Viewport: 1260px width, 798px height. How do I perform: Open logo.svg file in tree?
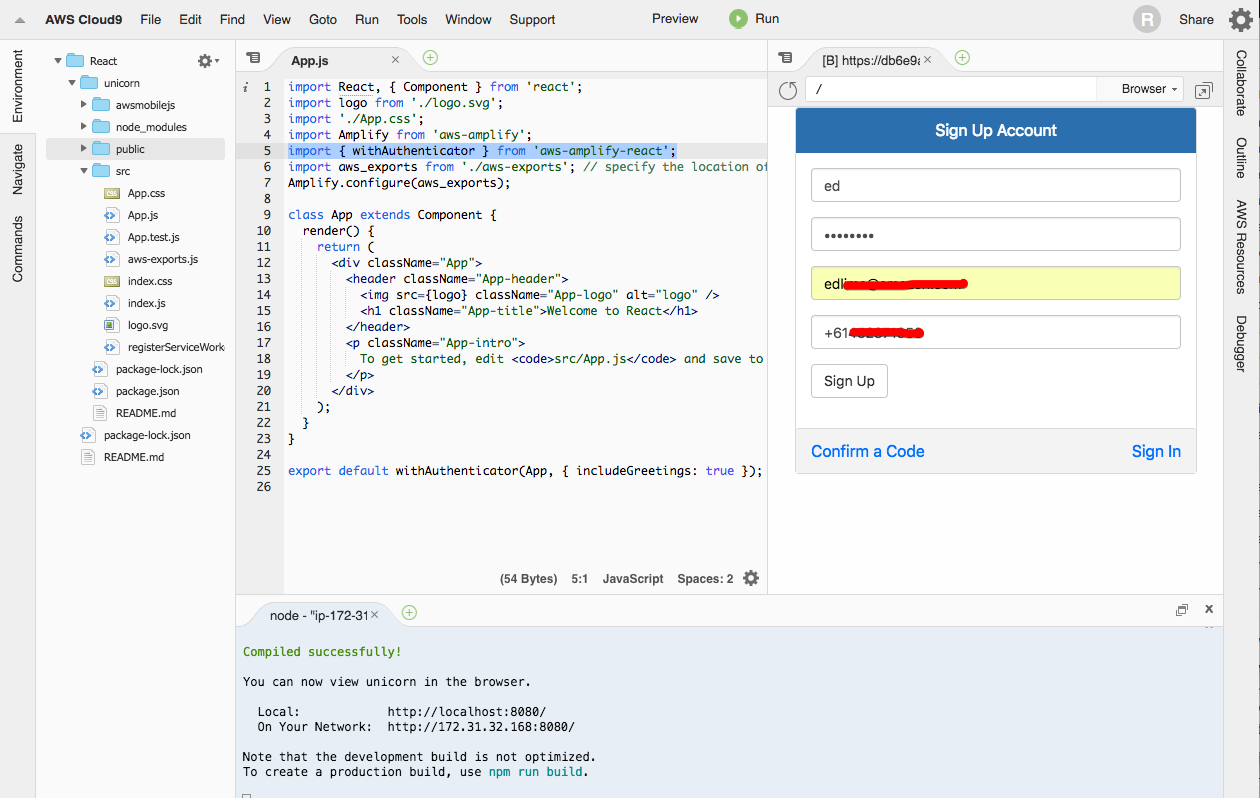tap(147, 325)
